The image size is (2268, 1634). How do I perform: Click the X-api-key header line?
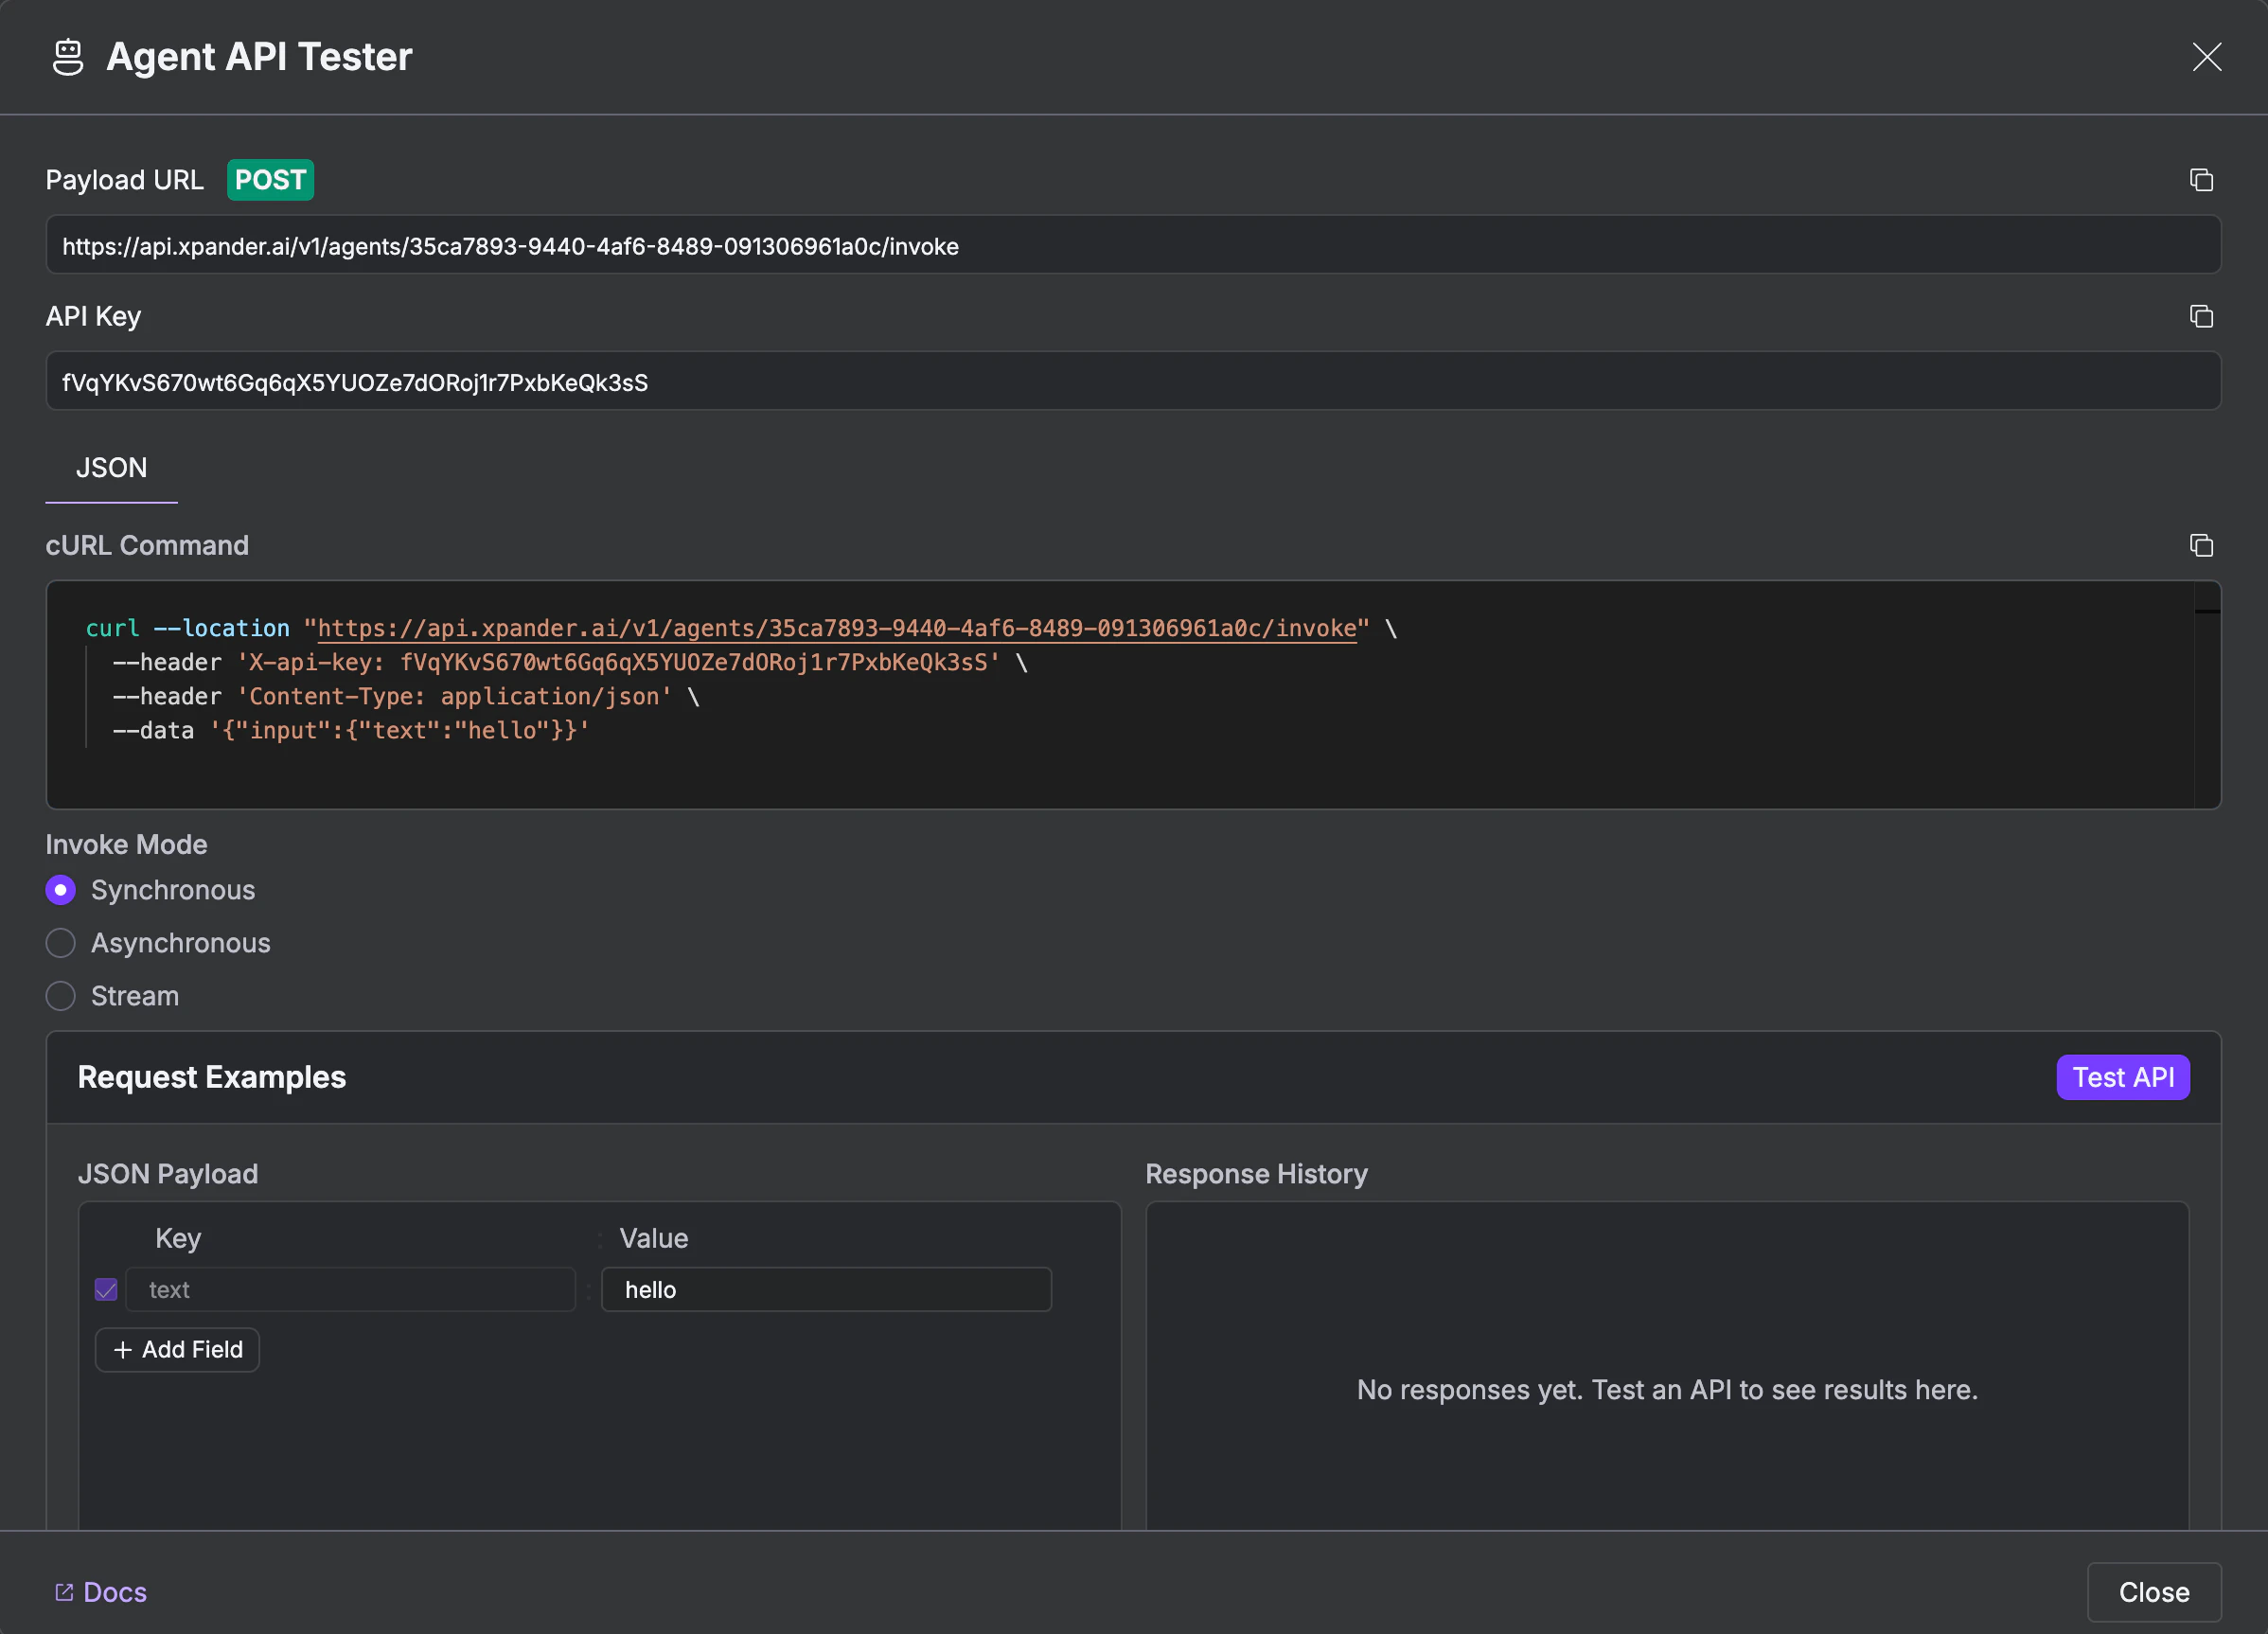pos(570,662)
